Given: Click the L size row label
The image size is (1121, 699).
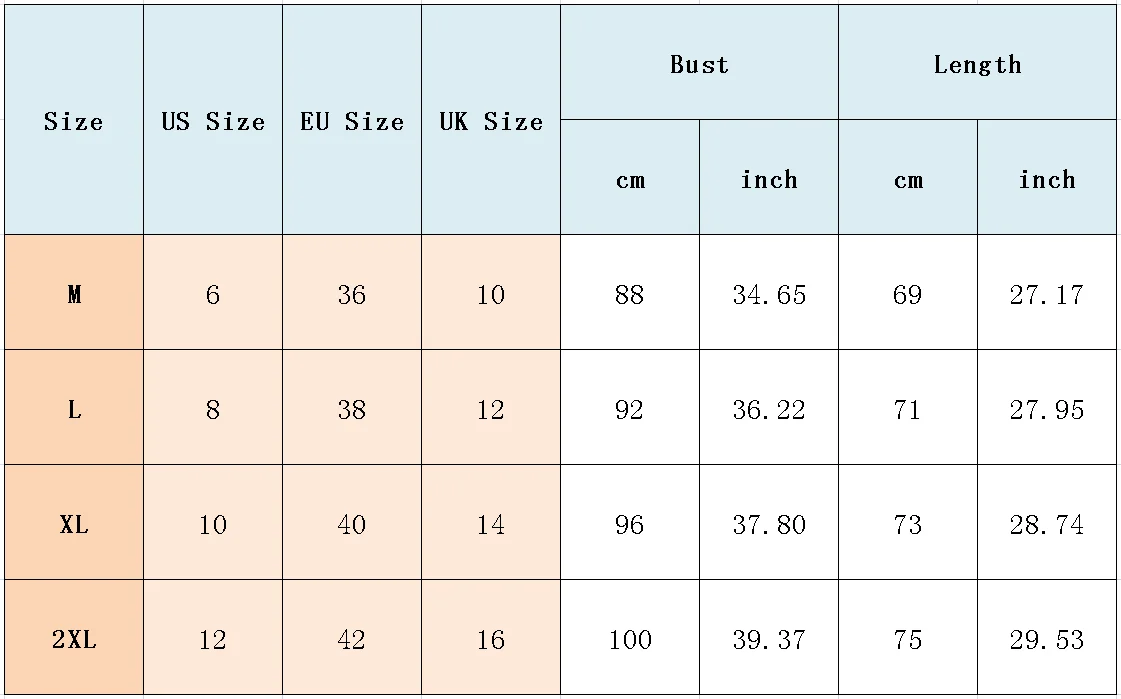Looking at the screenshot, I should pos(74,407).
